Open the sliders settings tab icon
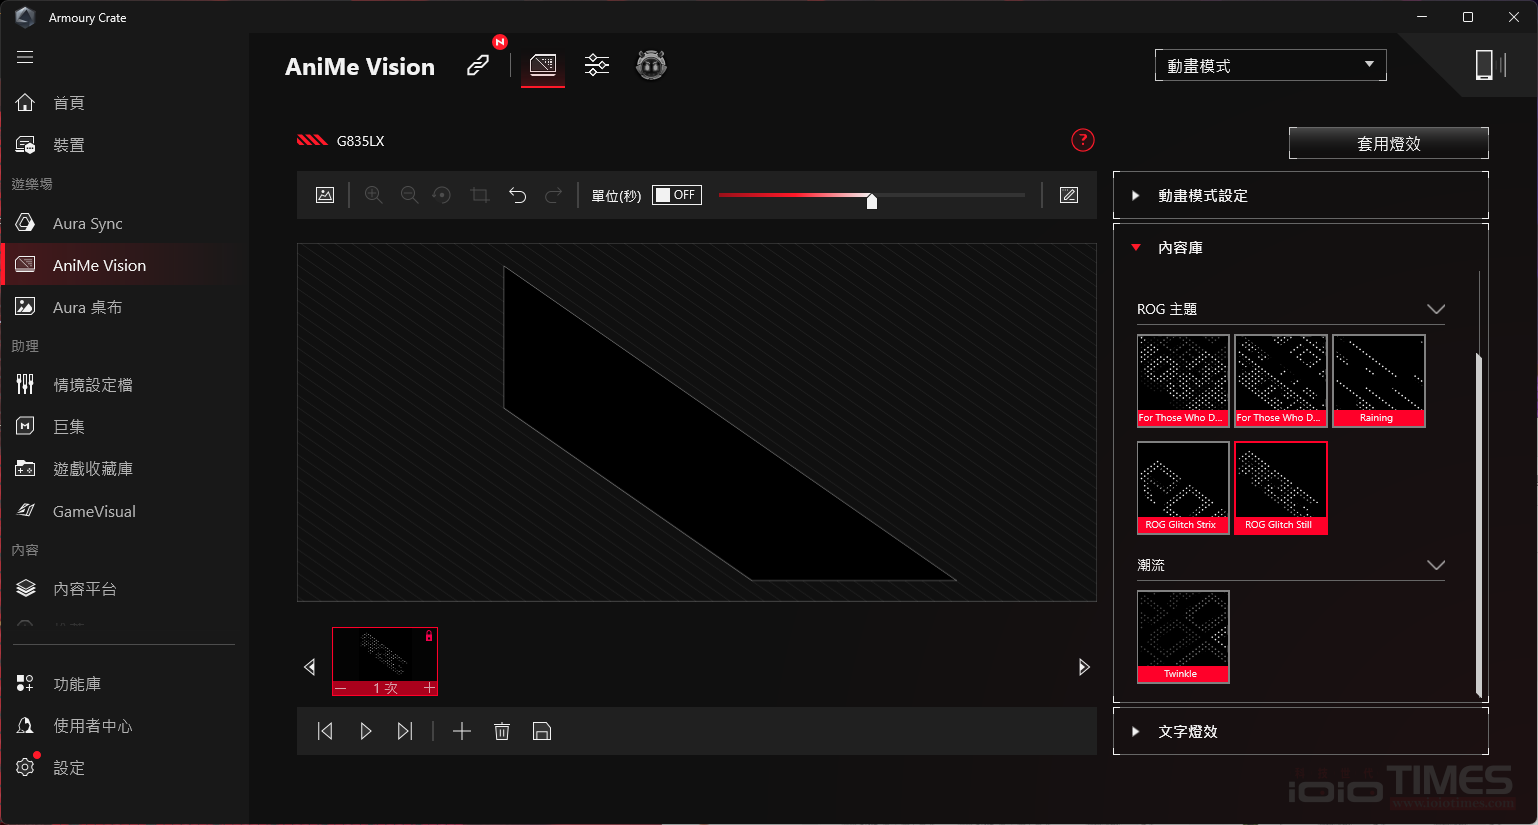 click(x=597, y=65)
